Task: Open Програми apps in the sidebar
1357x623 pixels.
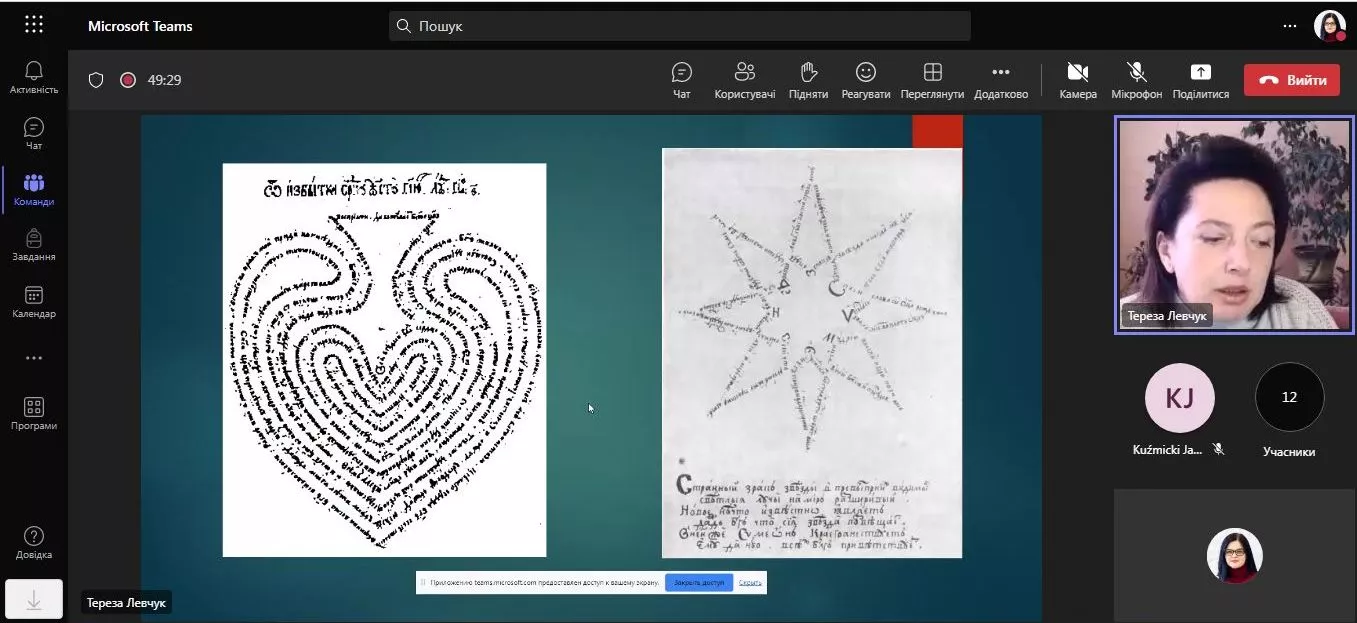Action: [34, 413]
